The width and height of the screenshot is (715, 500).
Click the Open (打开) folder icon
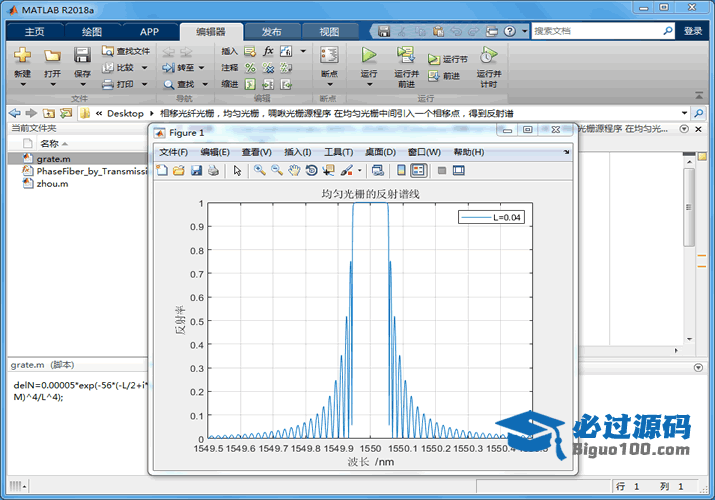pyautogui.click(x=52, y=55)
